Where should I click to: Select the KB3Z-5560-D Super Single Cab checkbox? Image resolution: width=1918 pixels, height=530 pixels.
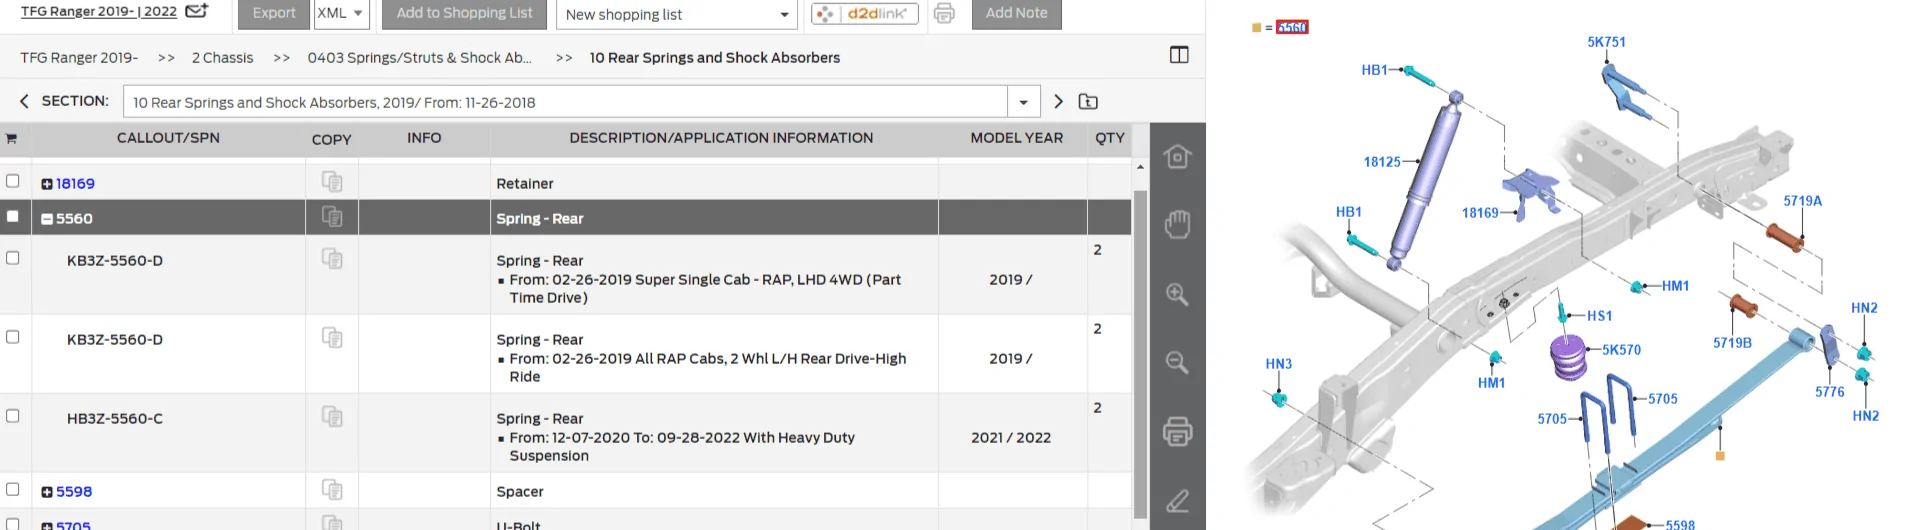pos(13,258)
